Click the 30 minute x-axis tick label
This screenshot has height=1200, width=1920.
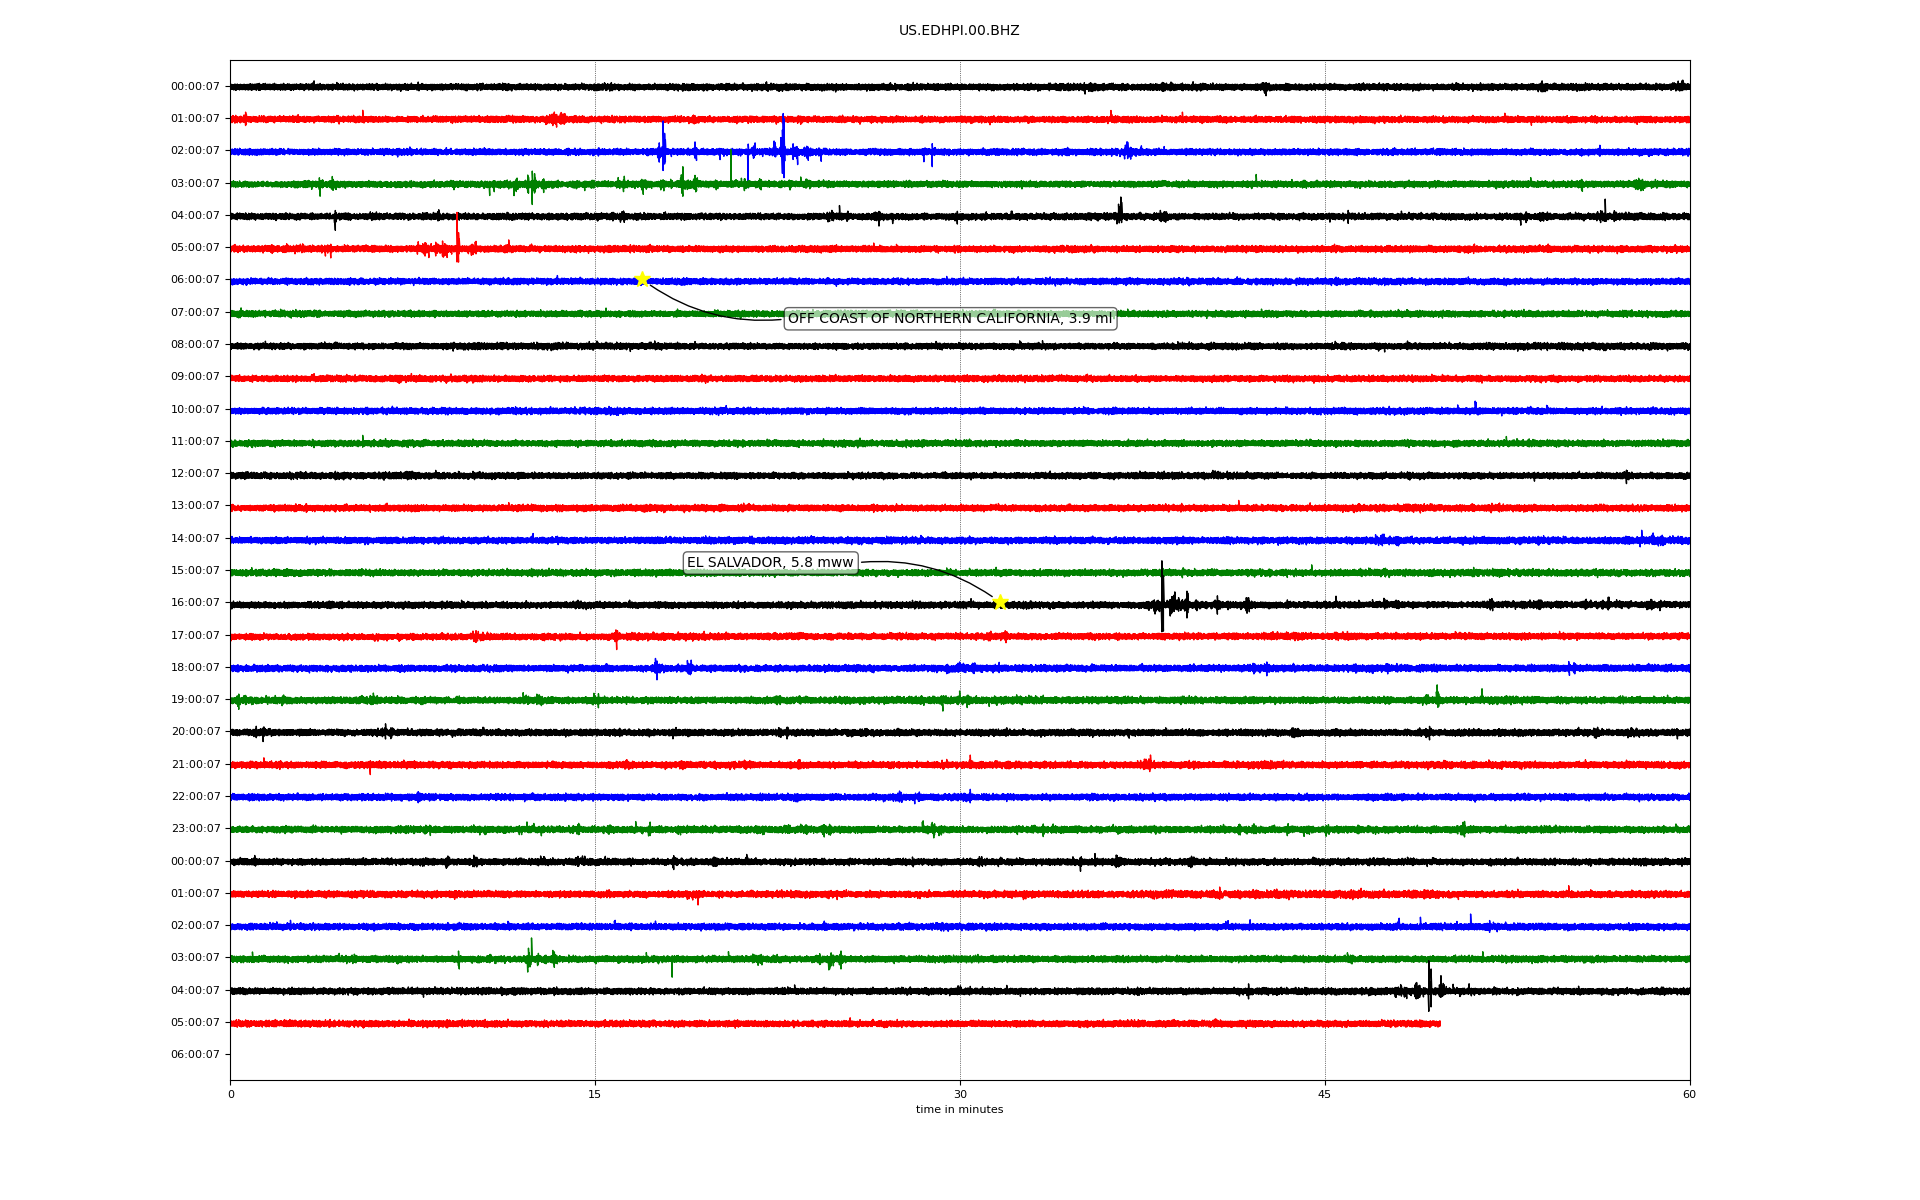[960, 1094]
